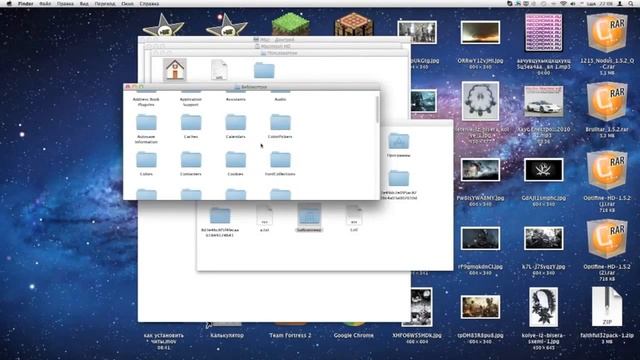Open the Переход menu

point(105,4)
